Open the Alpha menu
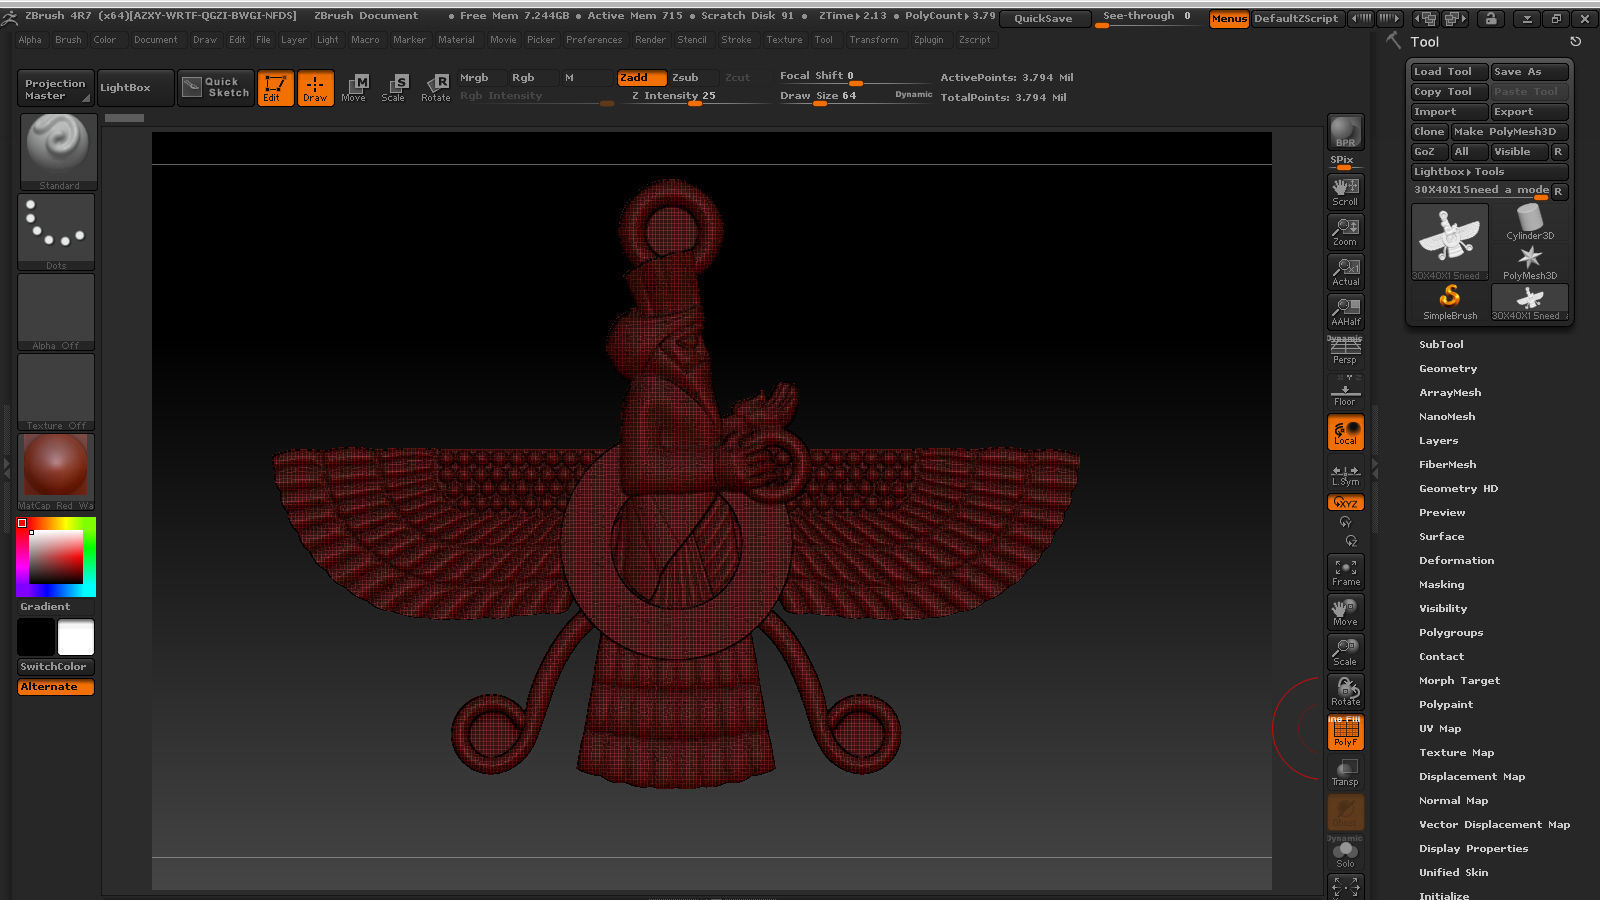Screen dimensions: 1600x900 click(x=30, y=40)
